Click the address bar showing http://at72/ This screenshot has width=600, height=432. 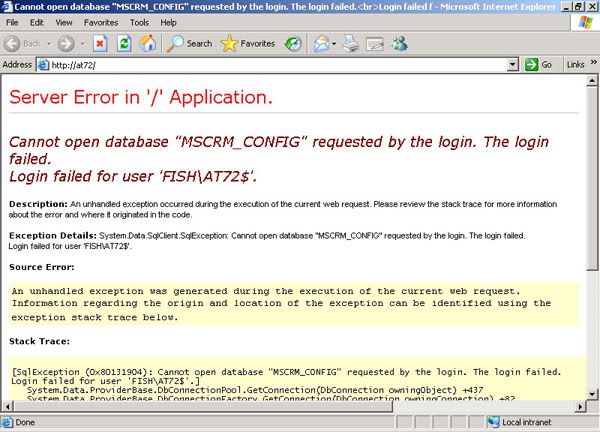click(x=278, y=65)
